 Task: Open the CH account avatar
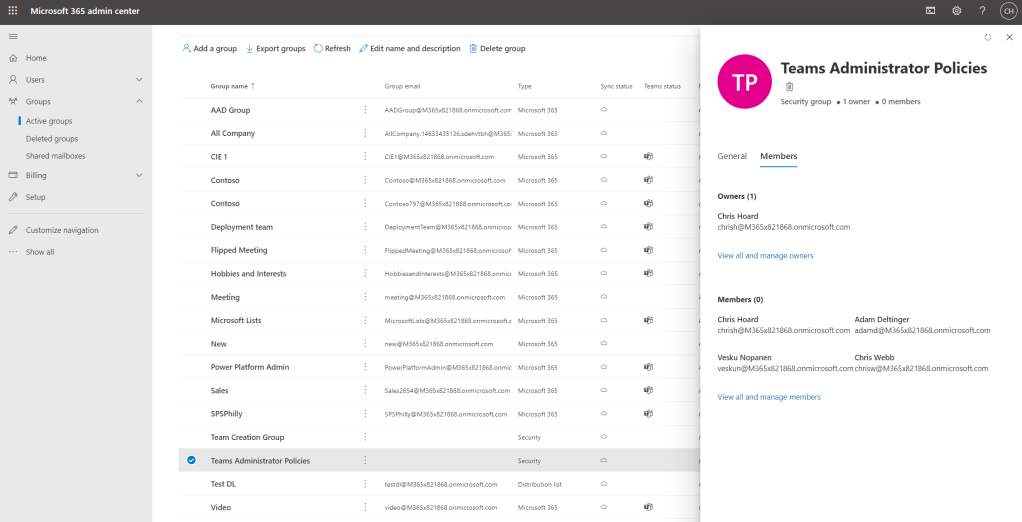pos(1008,11)
